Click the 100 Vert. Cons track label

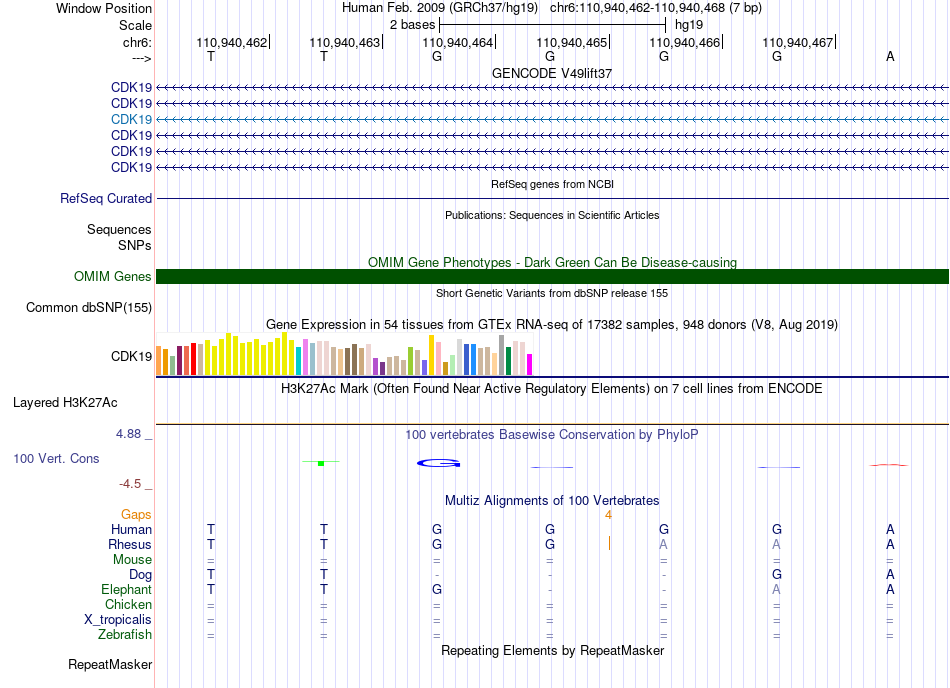56,458
